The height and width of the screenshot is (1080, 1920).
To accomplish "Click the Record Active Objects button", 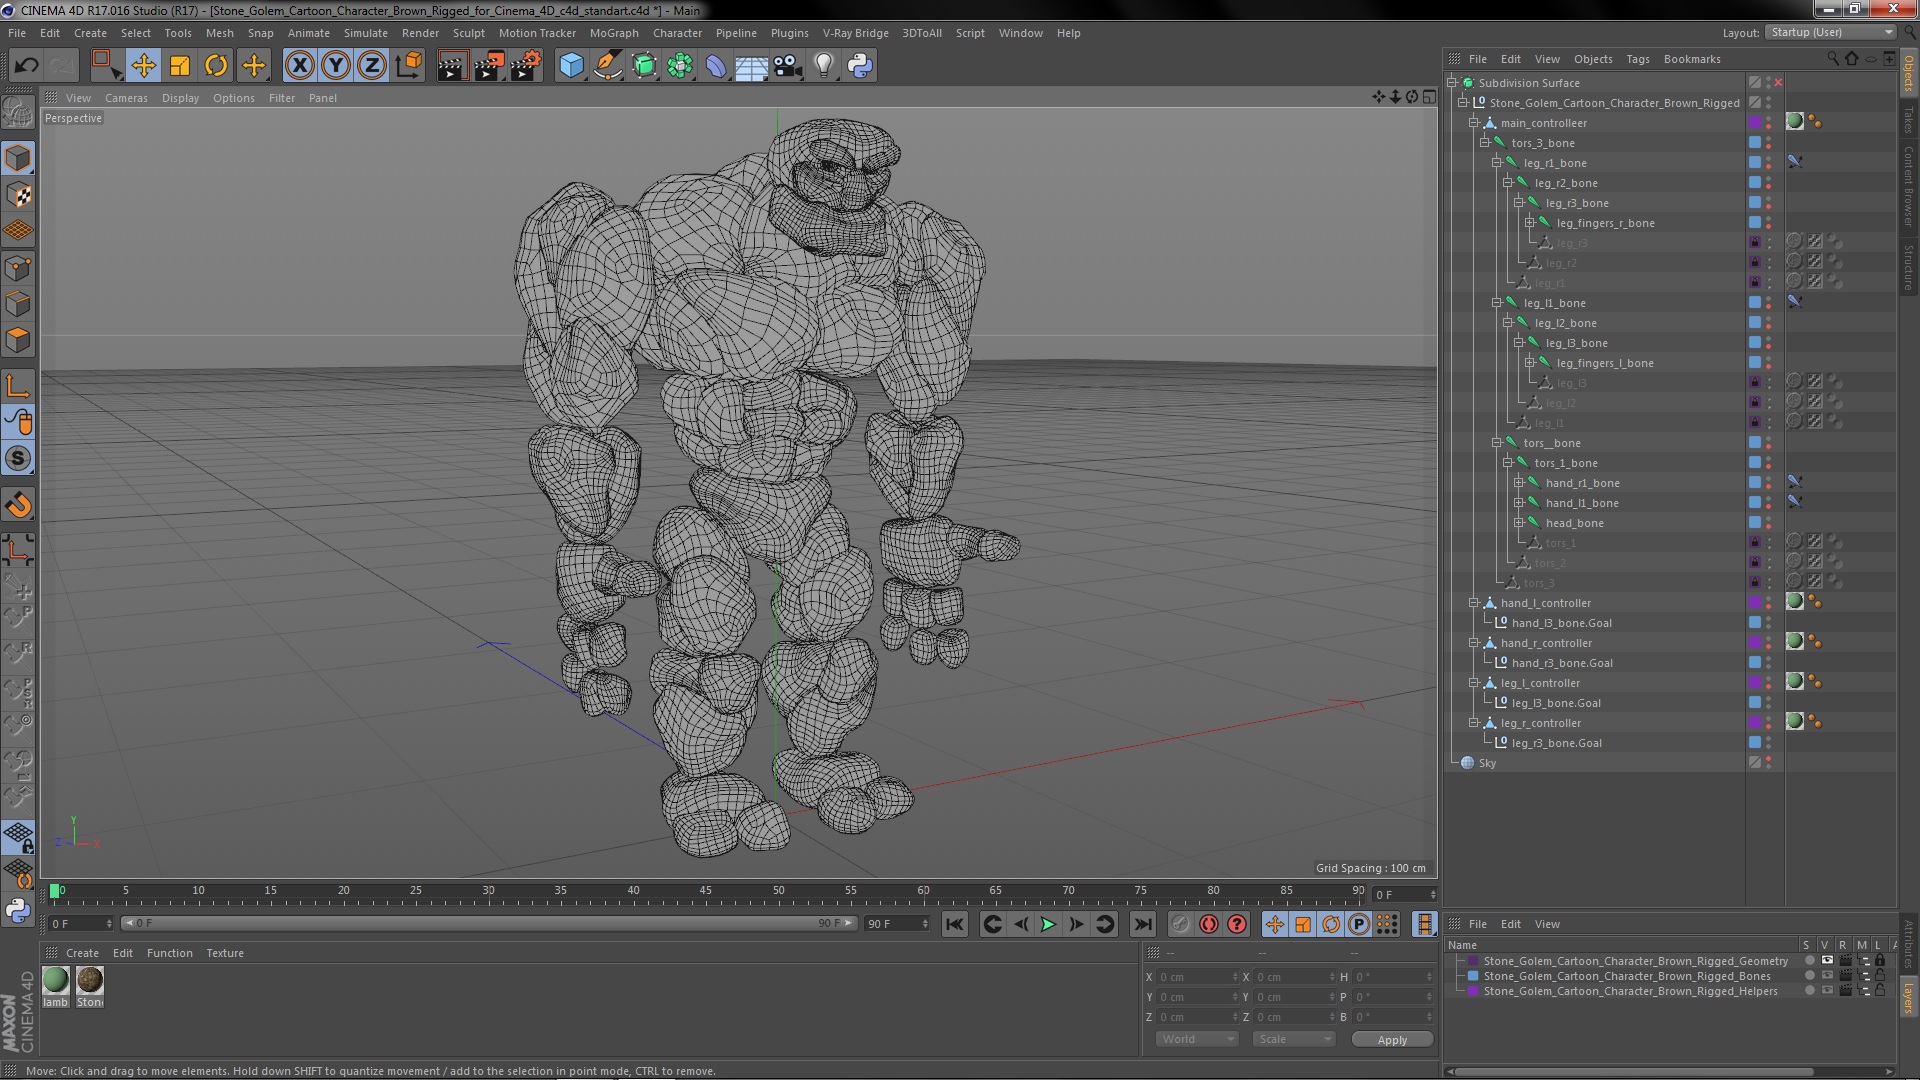I will tap(1181, 924).
